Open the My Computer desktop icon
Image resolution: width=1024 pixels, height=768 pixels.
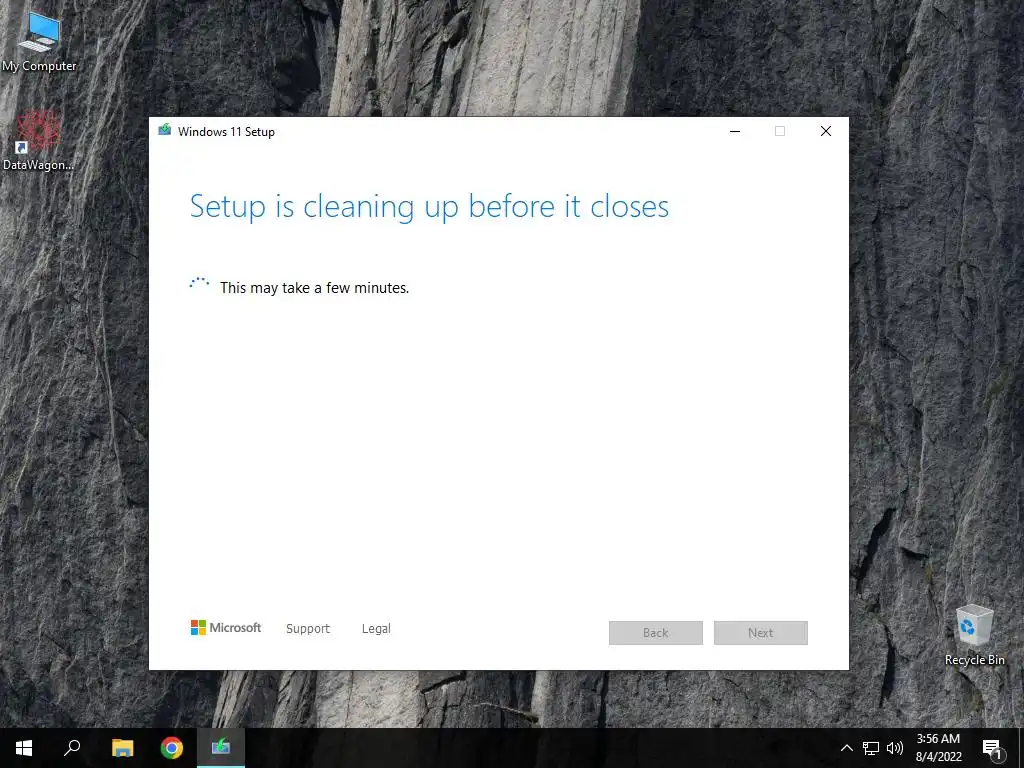(x=39, y=42)
